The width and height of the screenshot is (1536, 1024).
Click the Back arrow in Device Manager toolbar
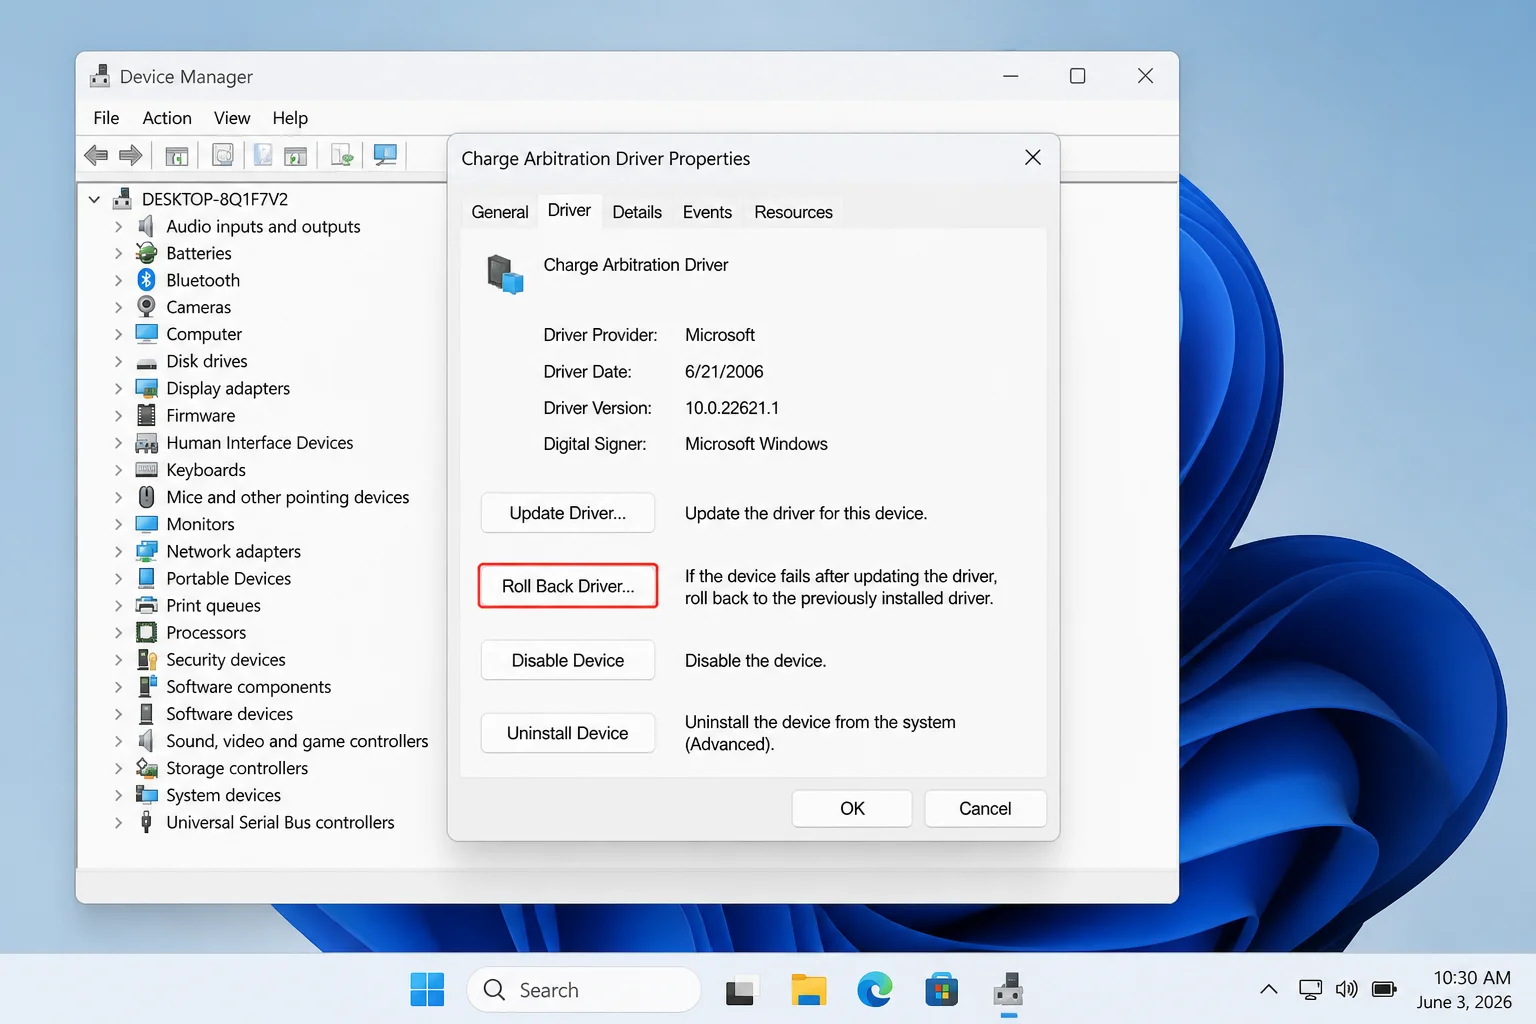[96, 155]
